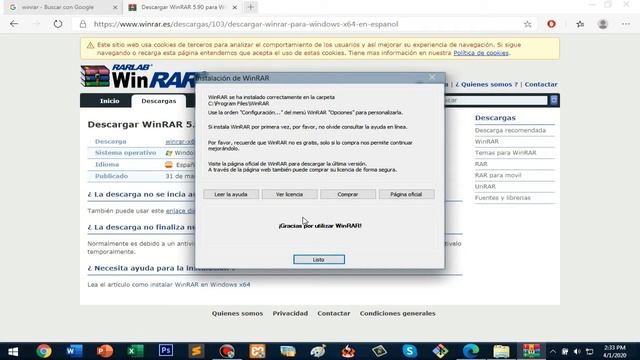The height and width of the screenshot is (360, 640).
Task: Go to the Inicio tab of the site
Action: point(110,101)
